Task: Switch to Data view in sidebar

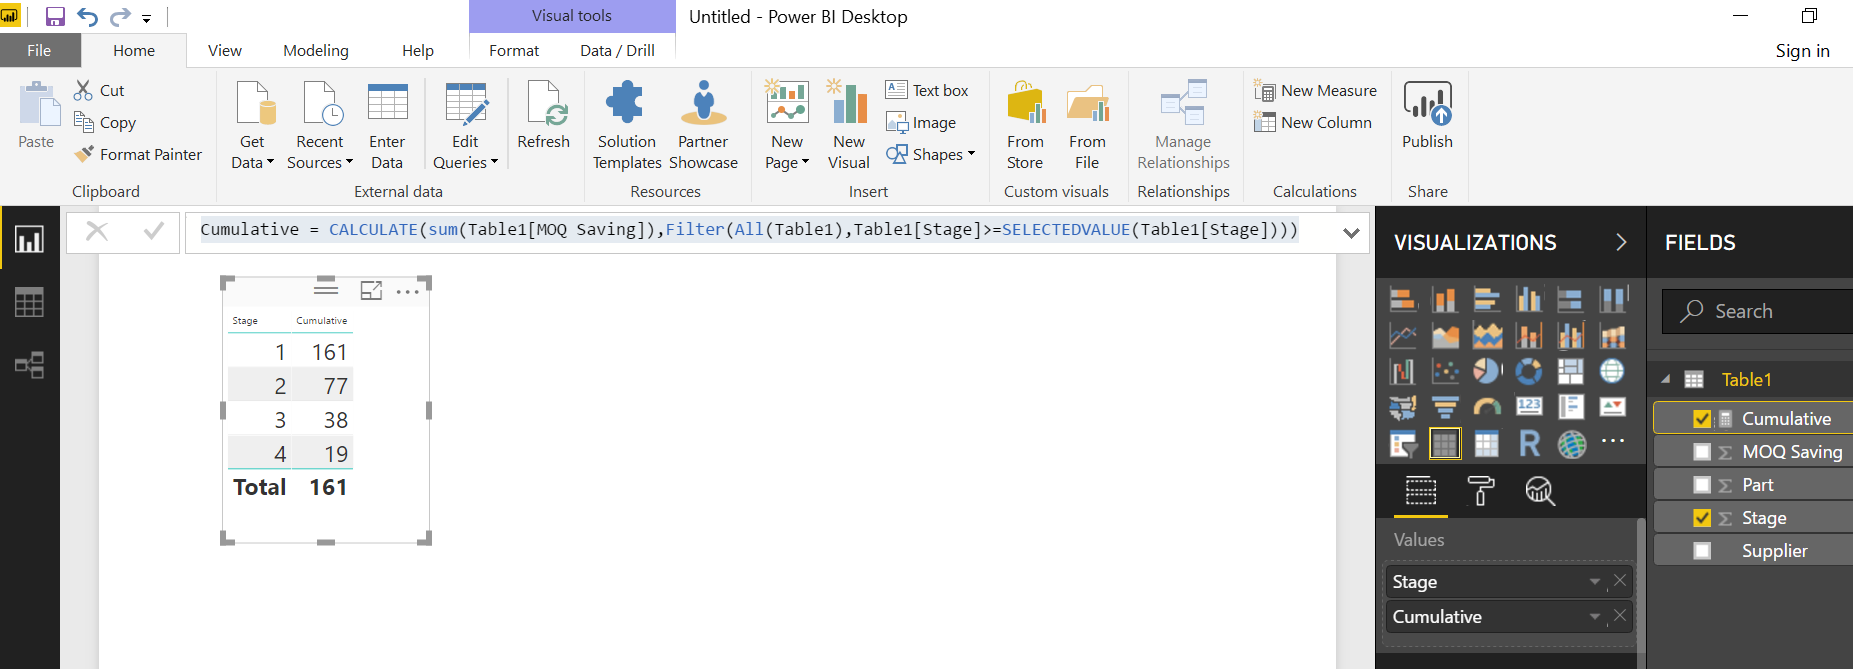Action: coord(29,302)
